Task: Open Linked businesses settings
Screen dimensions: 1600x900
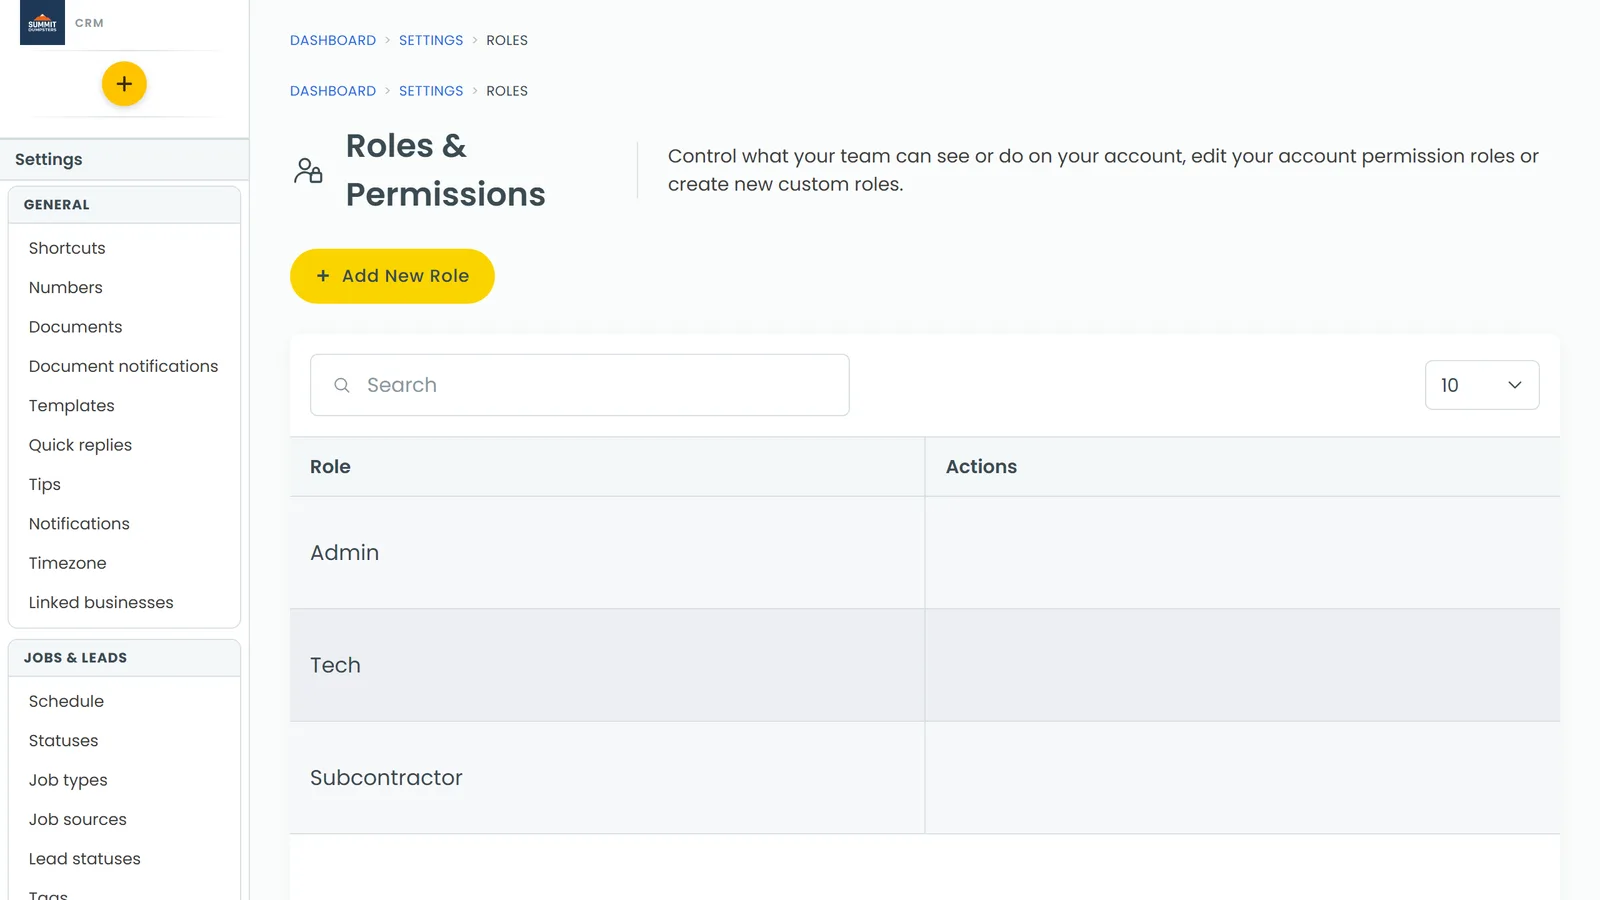Action: [101, 603]
